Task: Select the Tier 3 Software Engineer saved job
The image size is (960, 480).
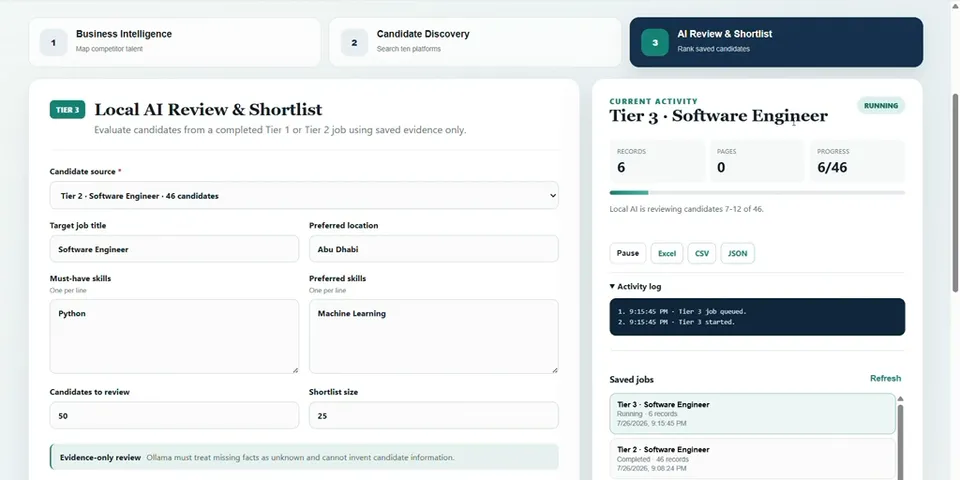Action: click(x=752, y=414)
